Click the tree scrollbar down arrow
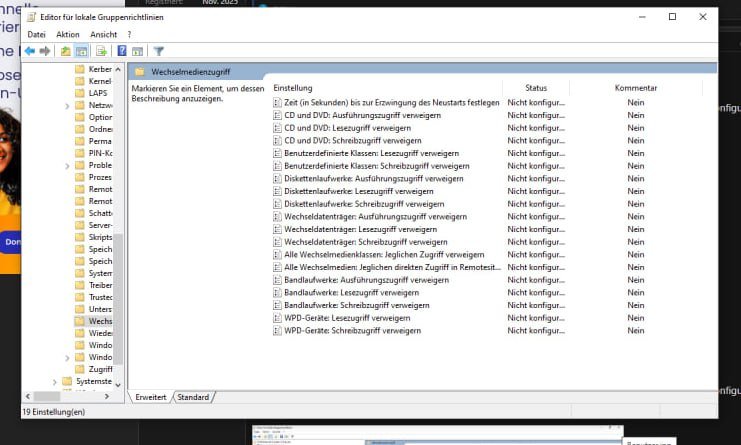The image size is (741, 445). coord(118,385)
